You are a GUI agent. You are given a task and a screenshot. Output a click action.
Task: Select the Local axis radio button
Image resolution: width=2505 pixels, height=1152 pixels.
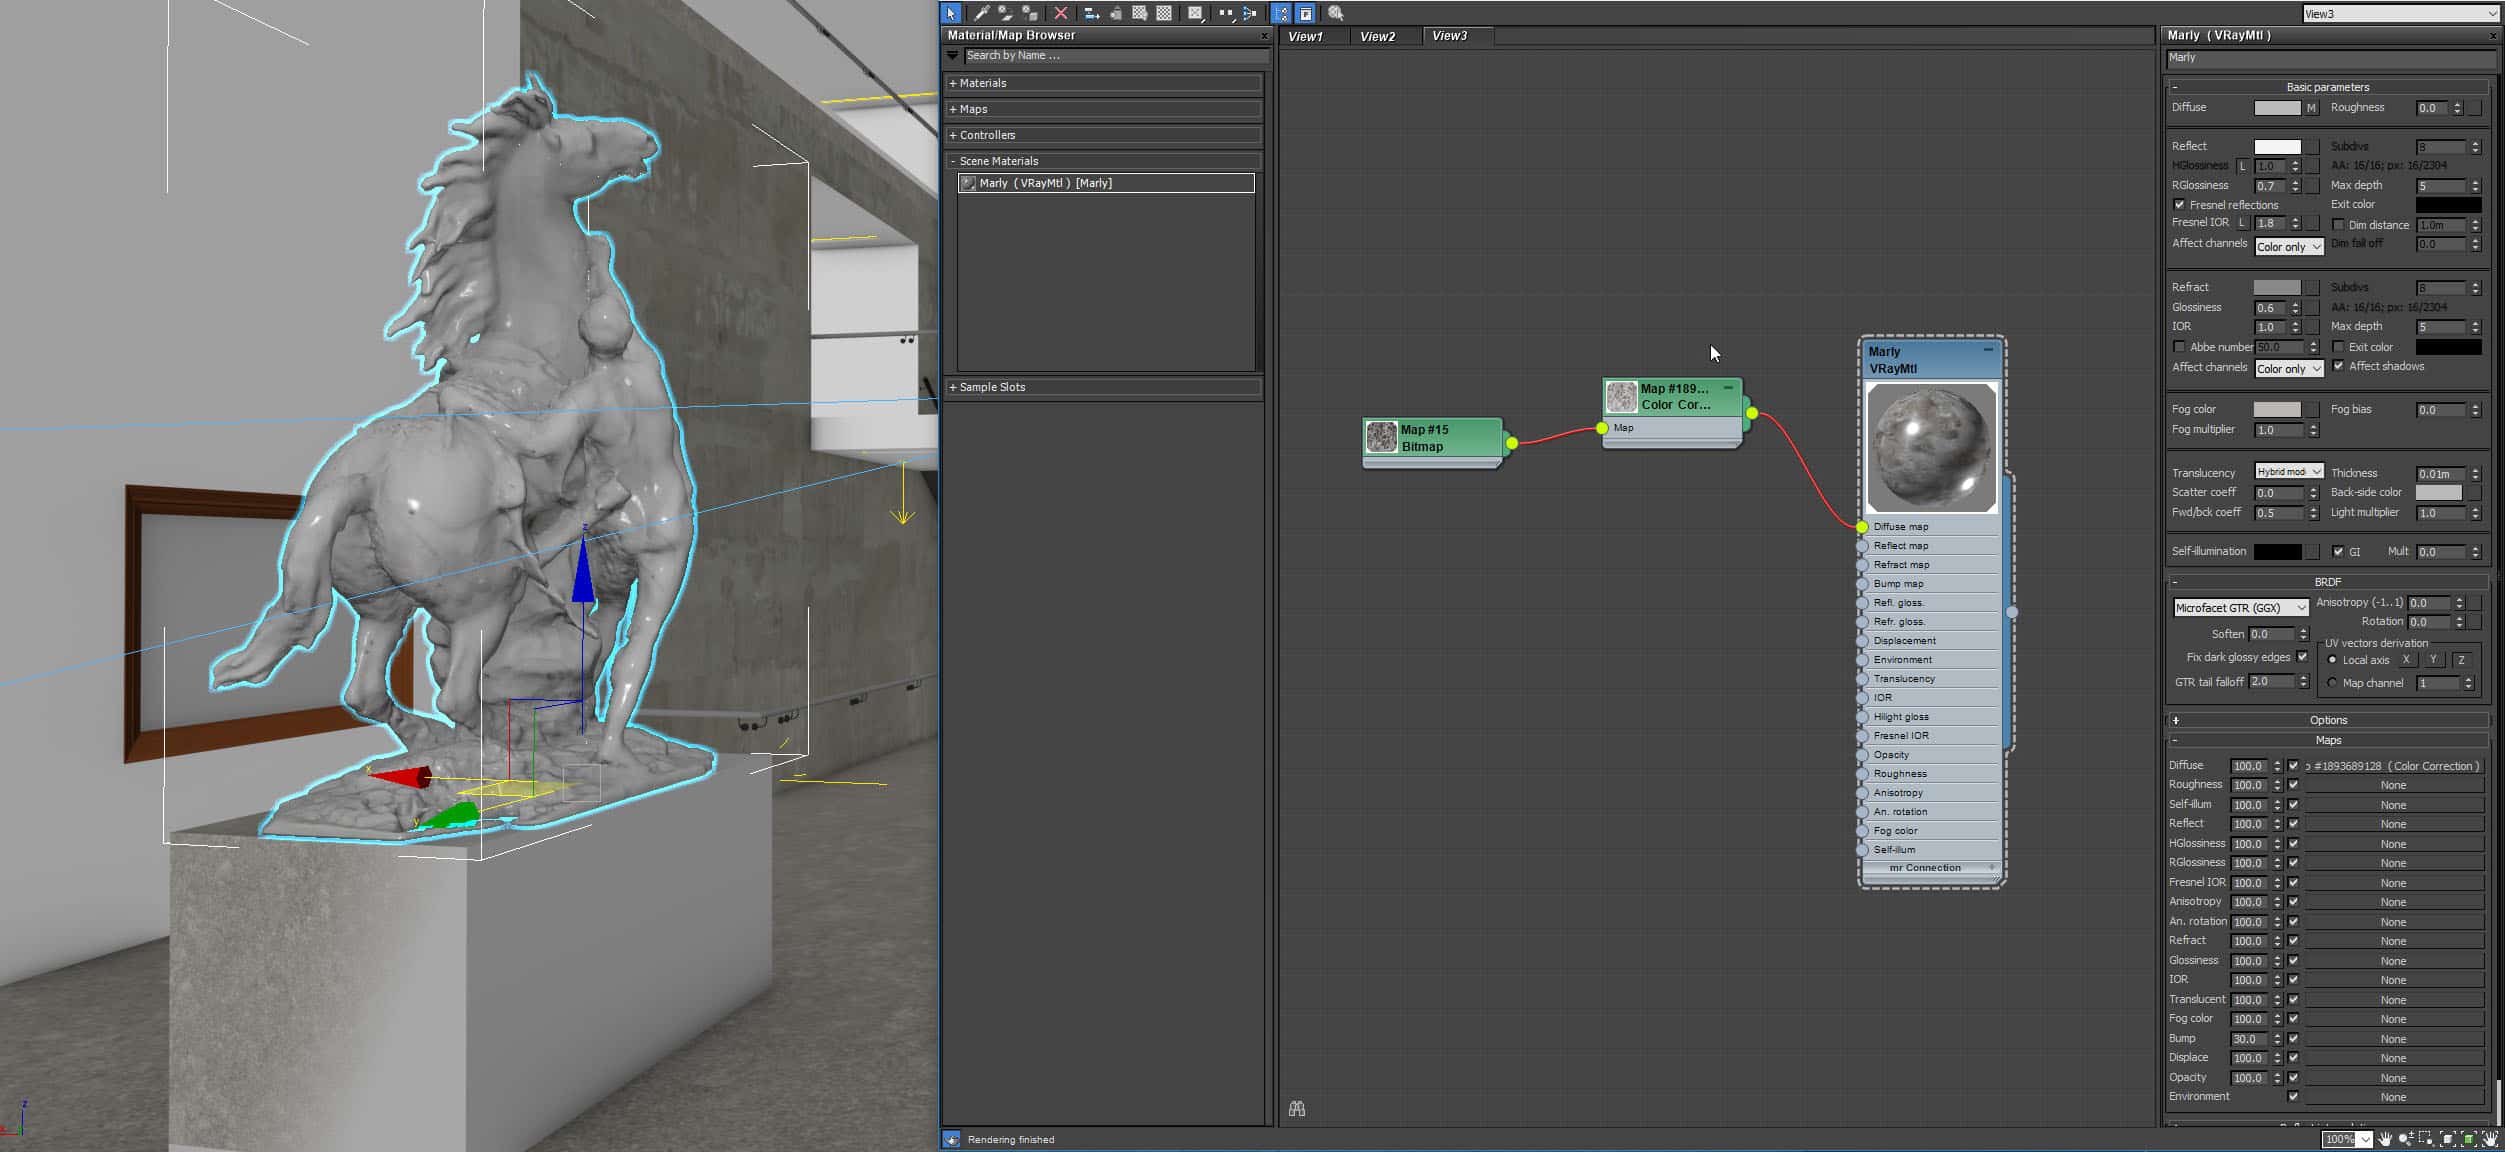(2333, 660)
